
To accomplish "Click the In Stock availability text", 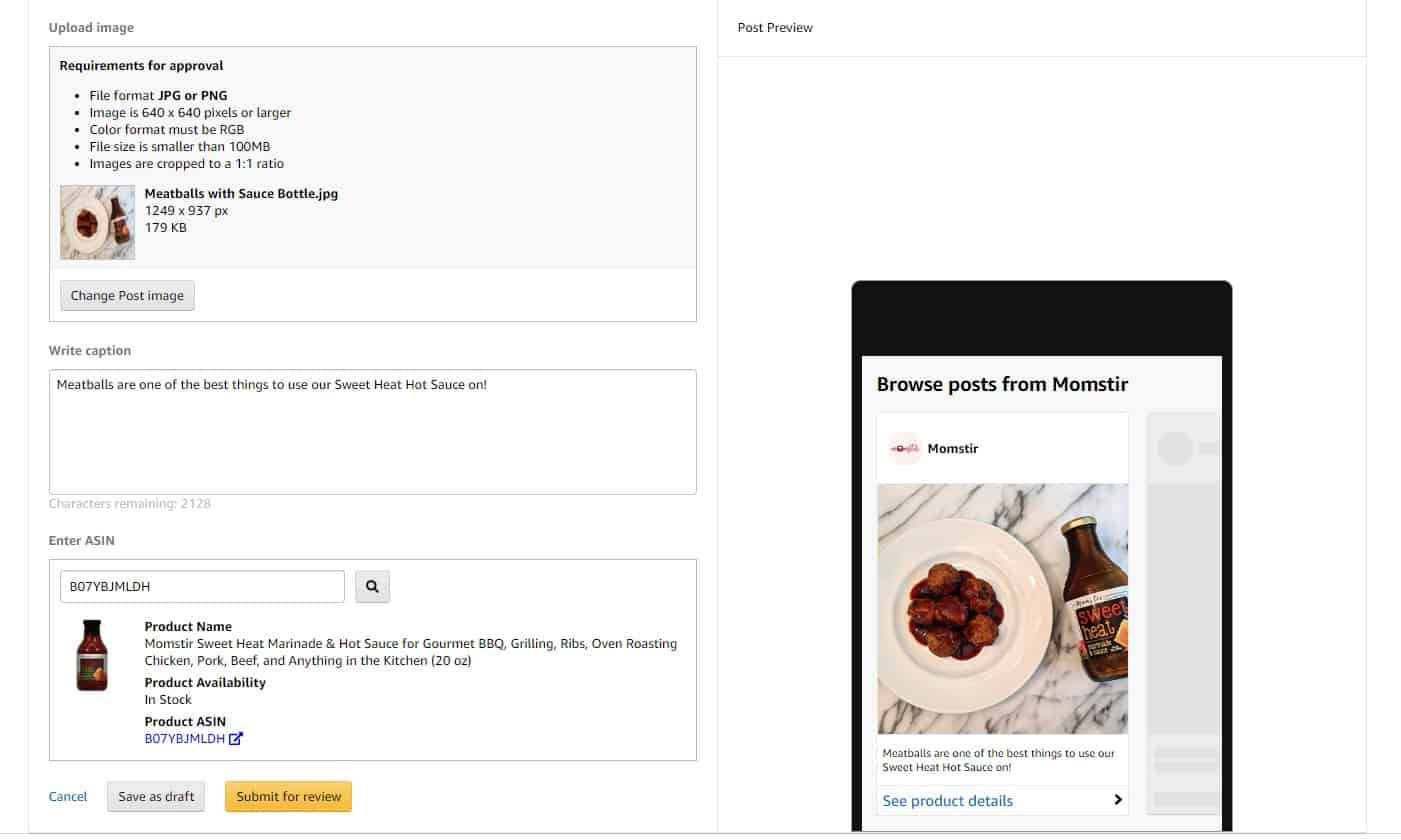I will pos(168,700).
